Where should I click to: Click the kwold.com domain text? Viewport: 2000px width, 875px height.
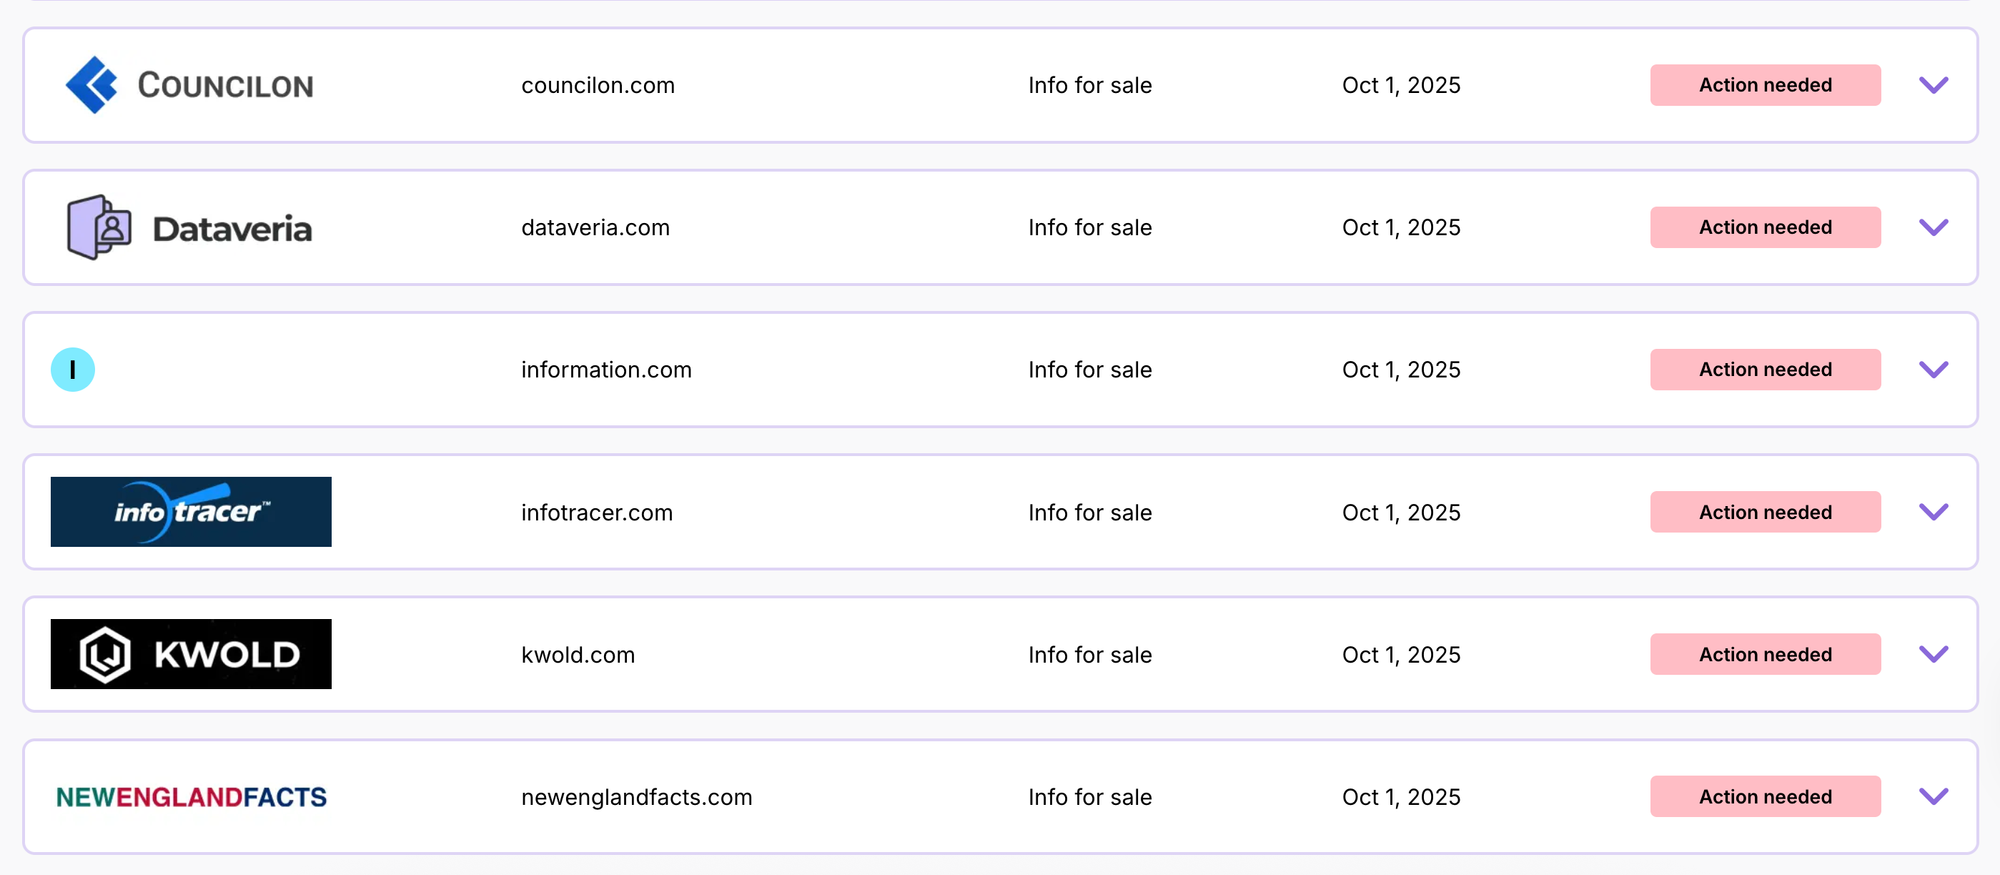(578, 655)
